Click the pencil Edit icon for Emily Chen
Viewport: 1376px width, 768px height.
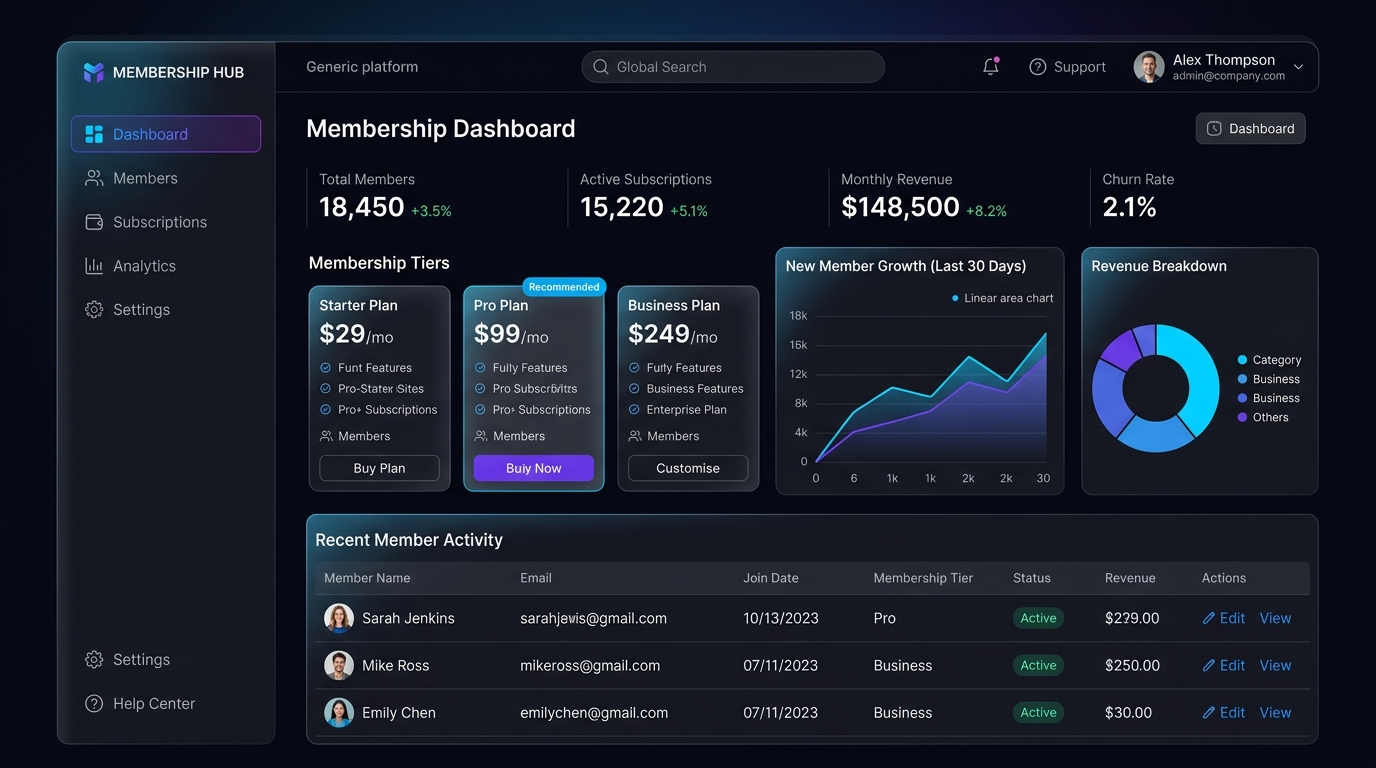1209,713
